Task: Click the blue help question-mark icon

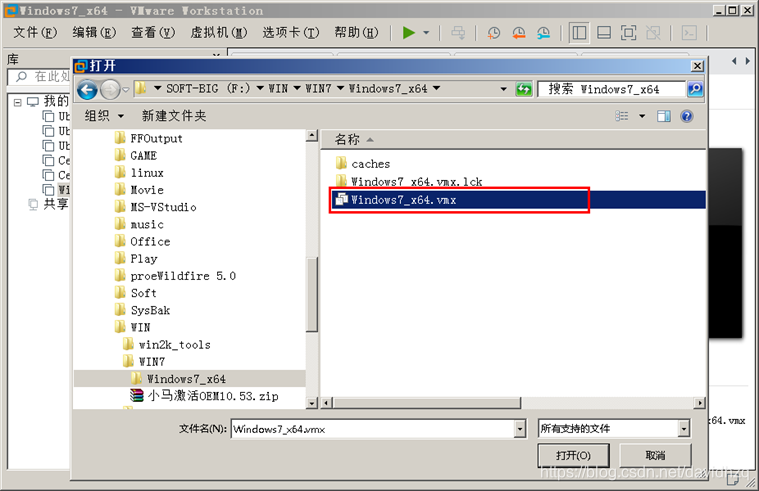Action: pyautogui.click(x=687, y=116)
